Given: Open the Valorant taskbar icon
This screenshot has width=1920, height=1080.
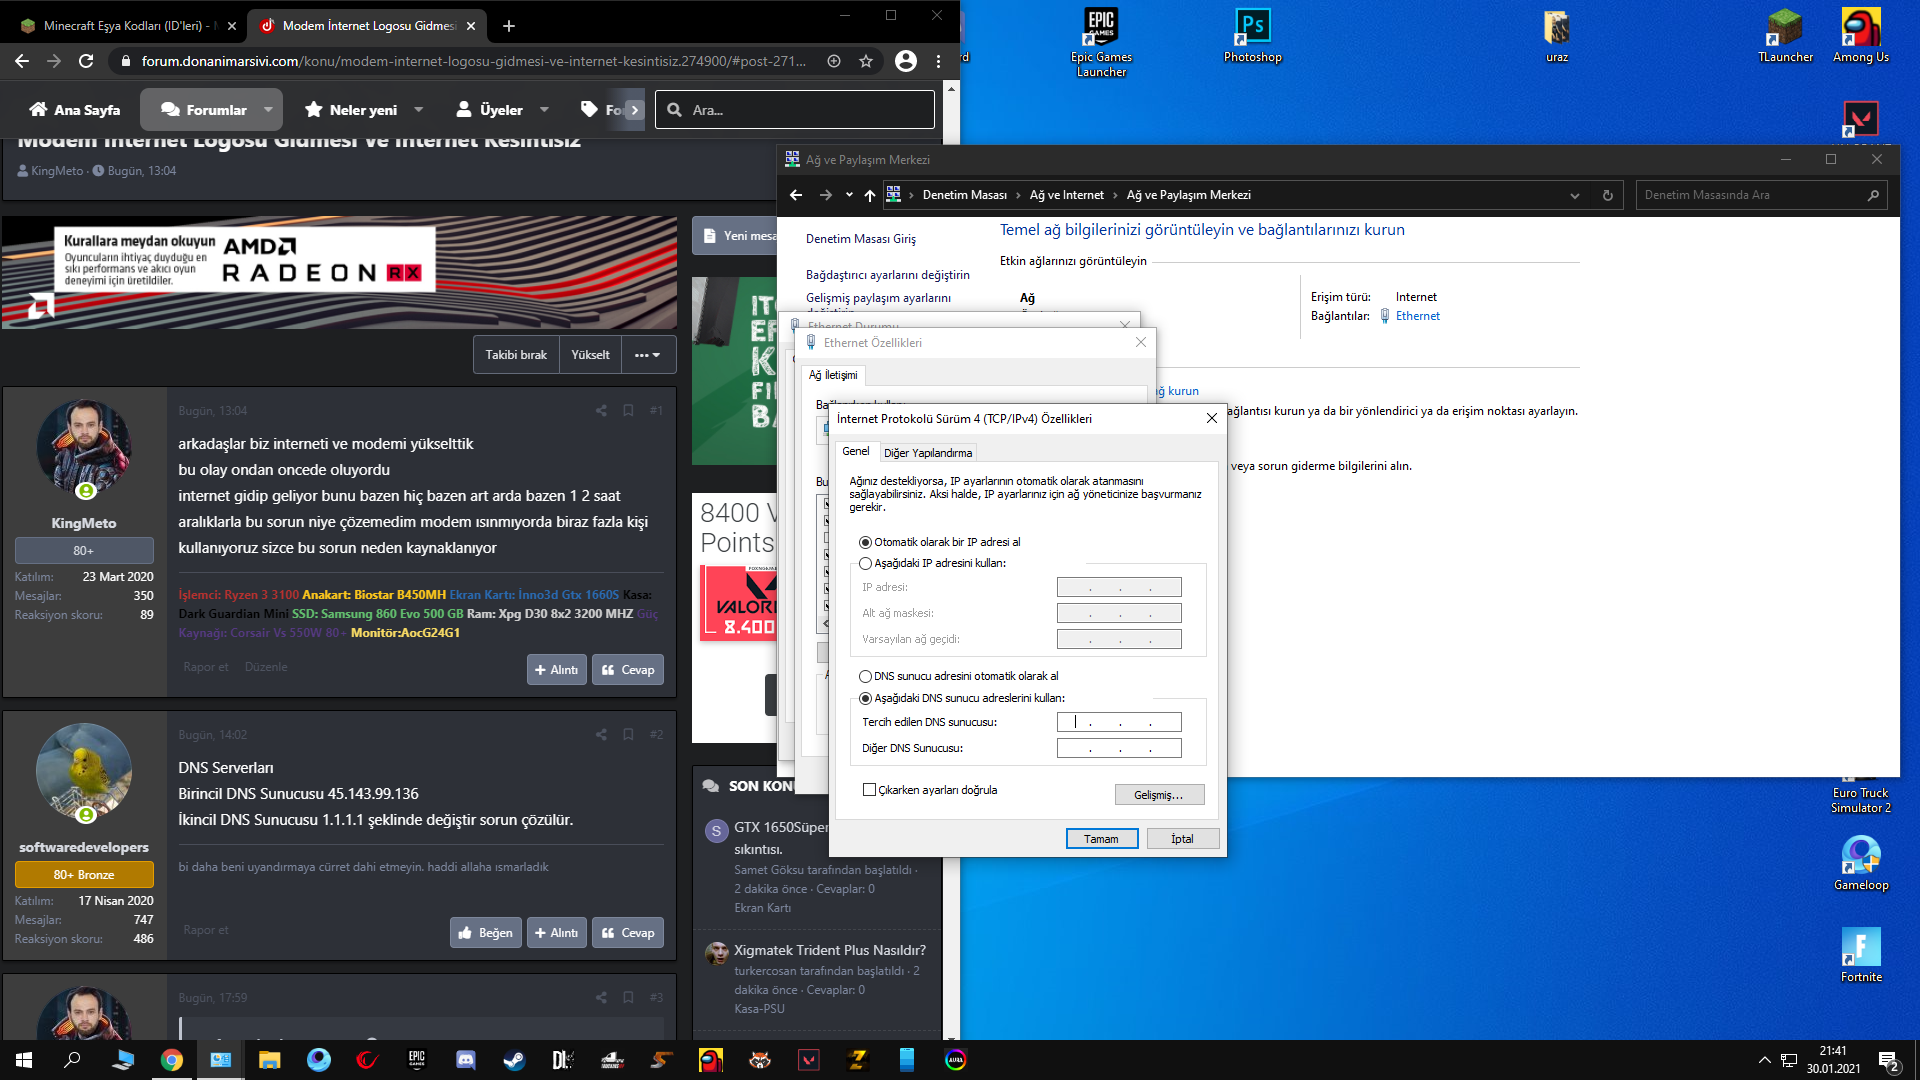Looking at the screenshot, I should tap(808, 1060).
